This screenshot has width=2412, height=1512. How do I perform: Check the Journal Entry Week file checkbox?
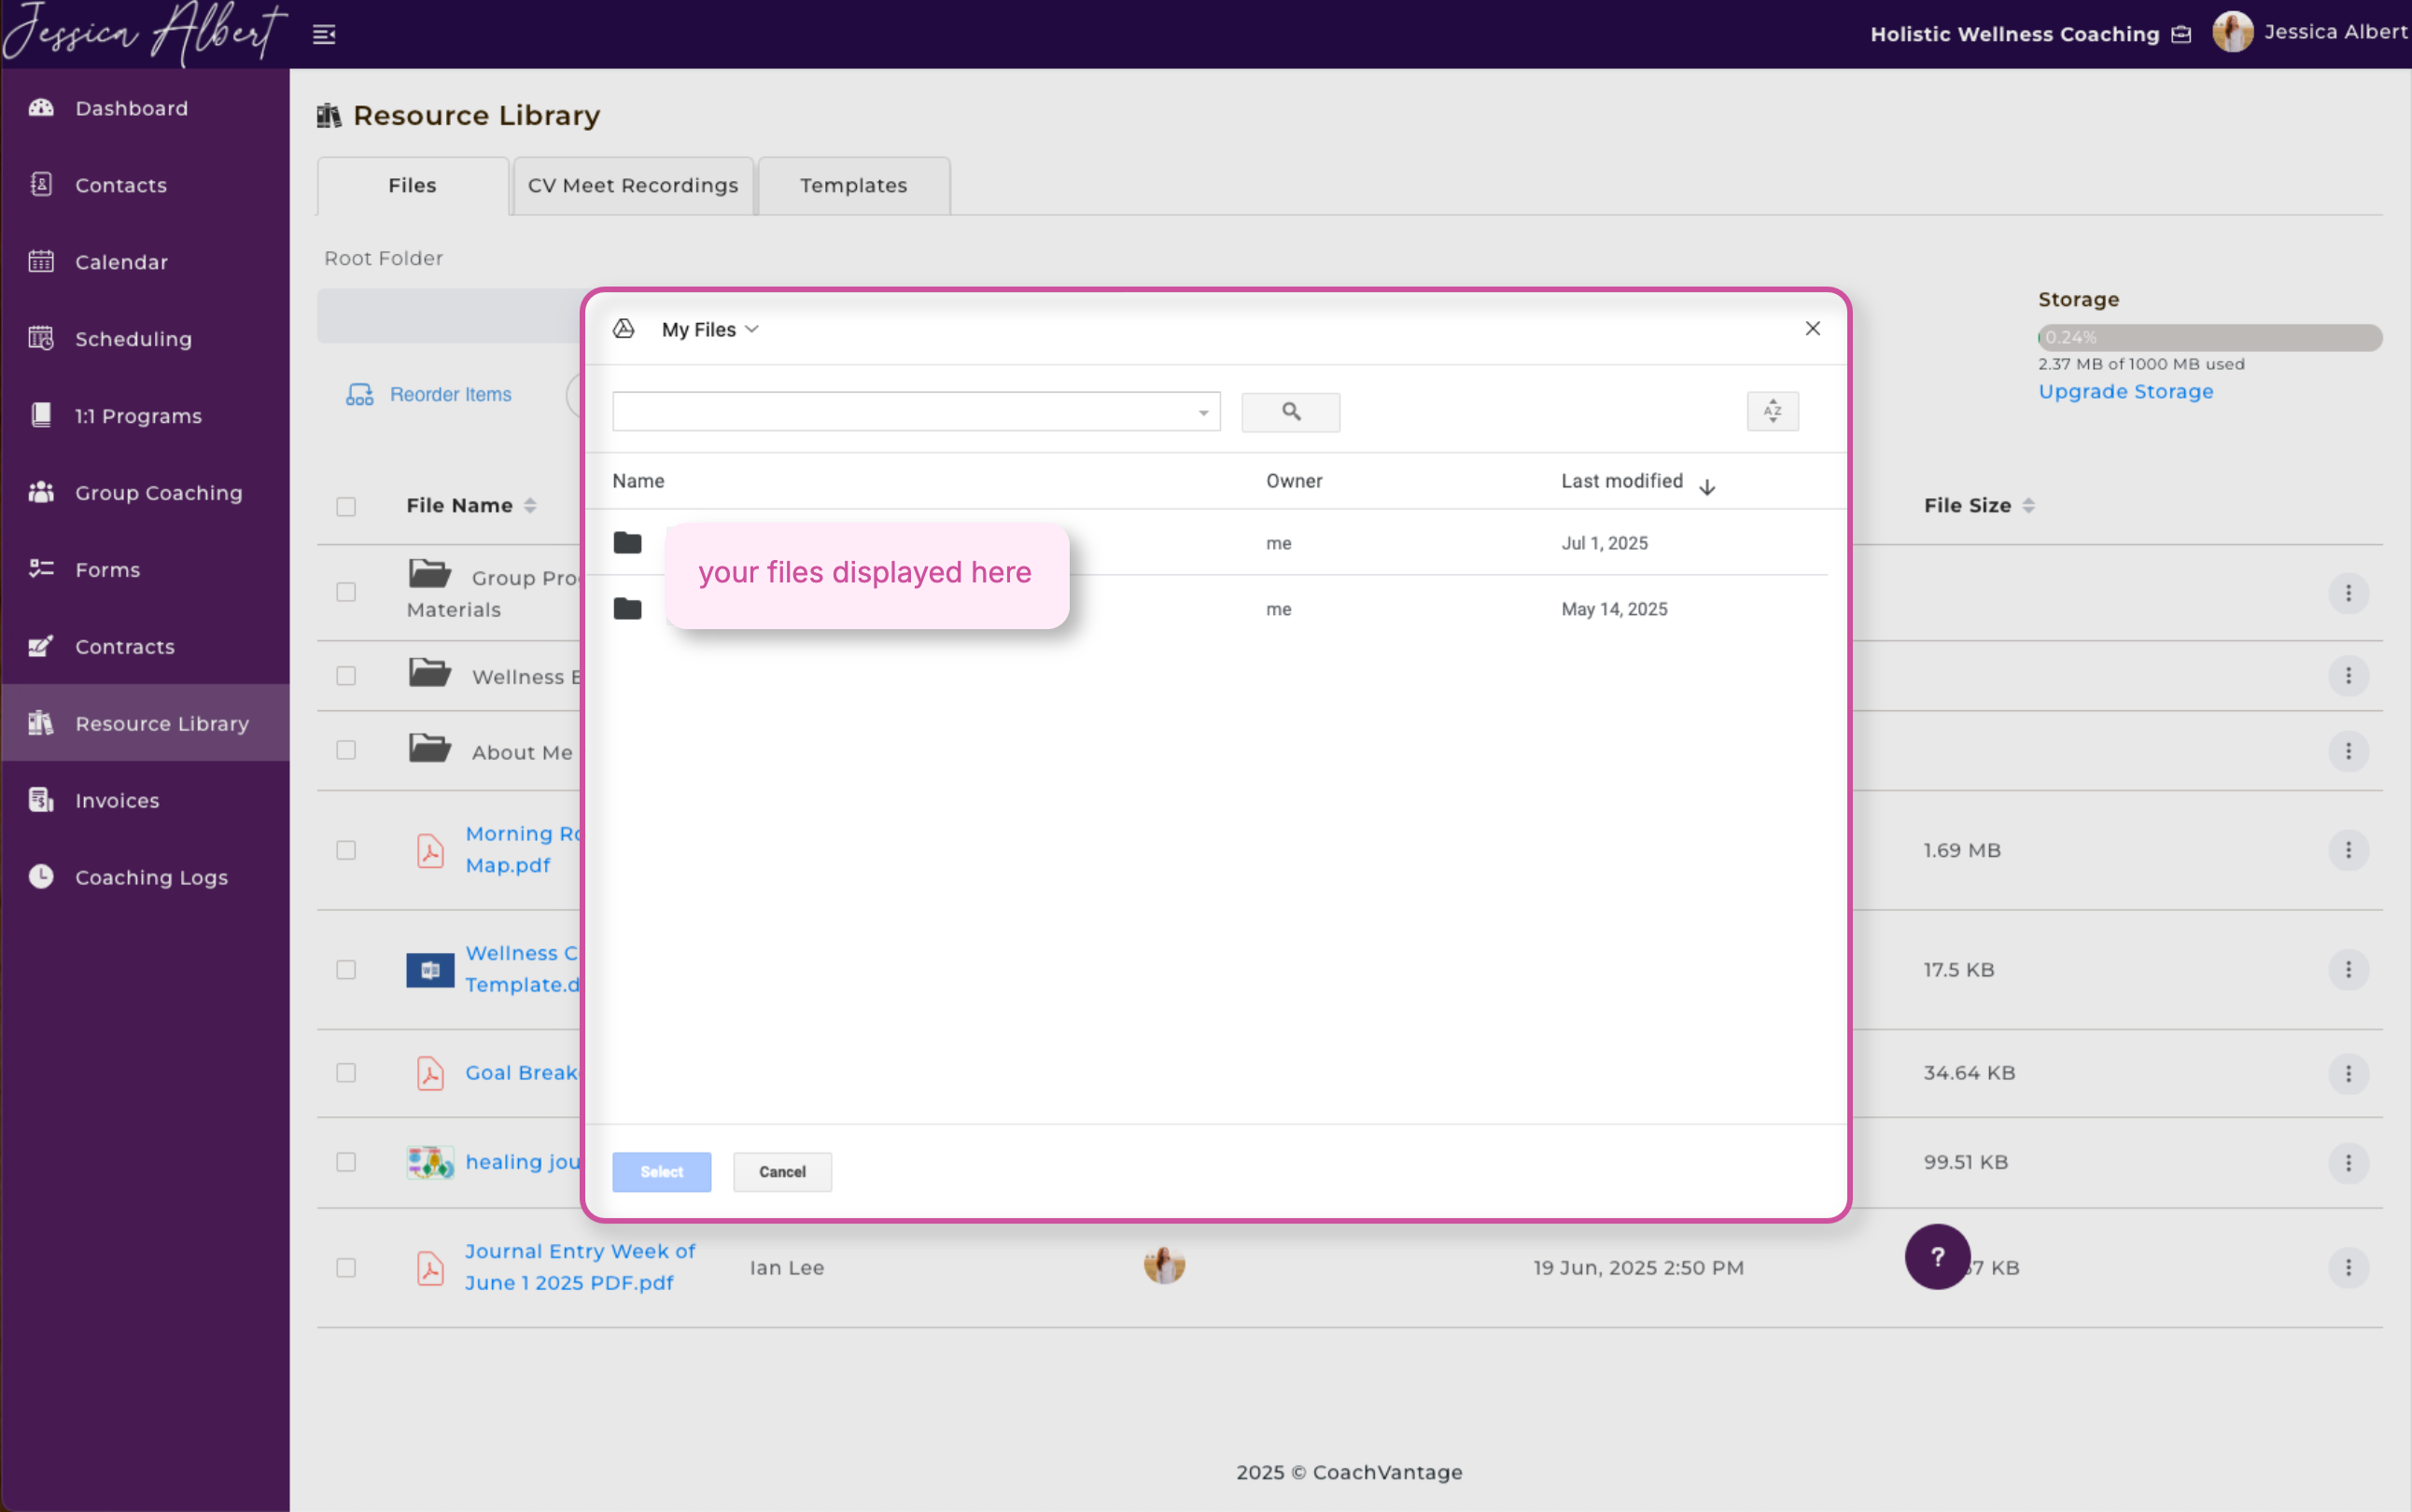346,1268
